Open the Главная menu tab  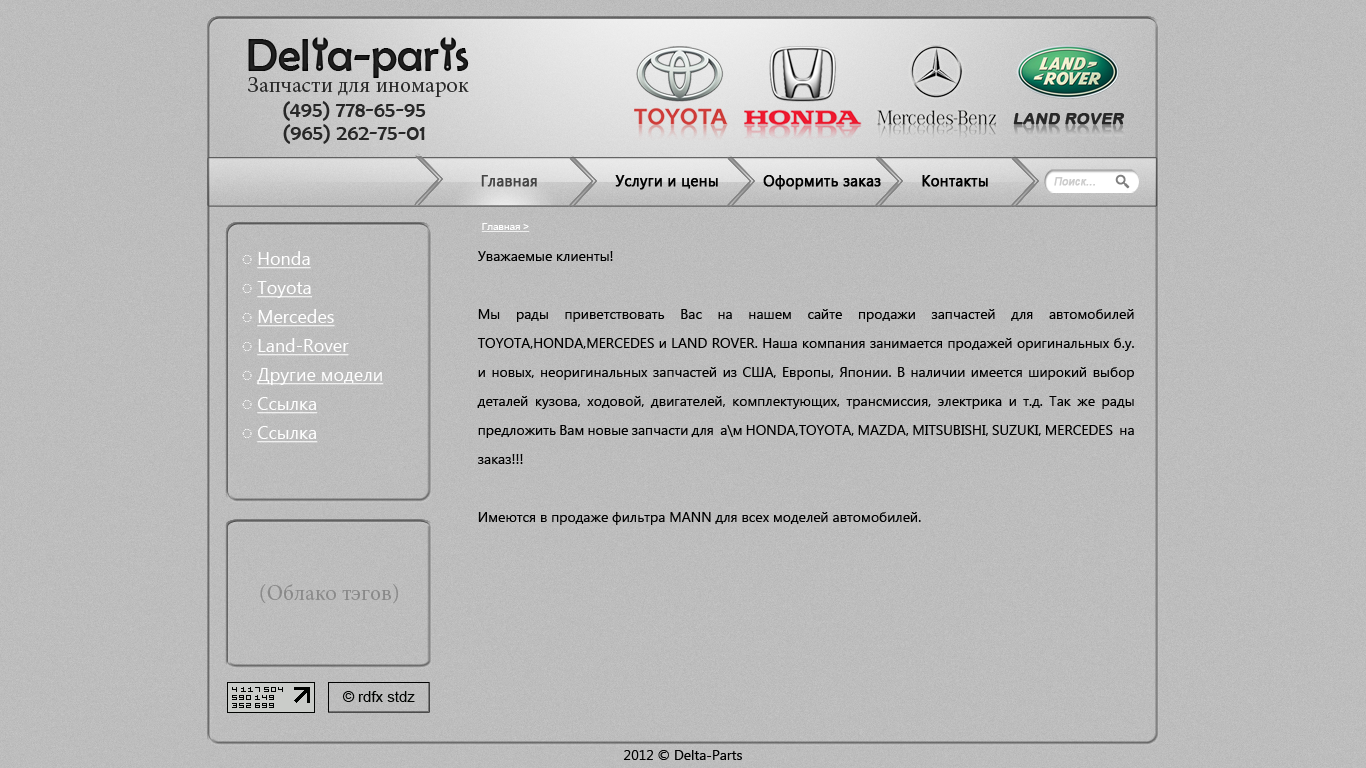coord(509,181)
